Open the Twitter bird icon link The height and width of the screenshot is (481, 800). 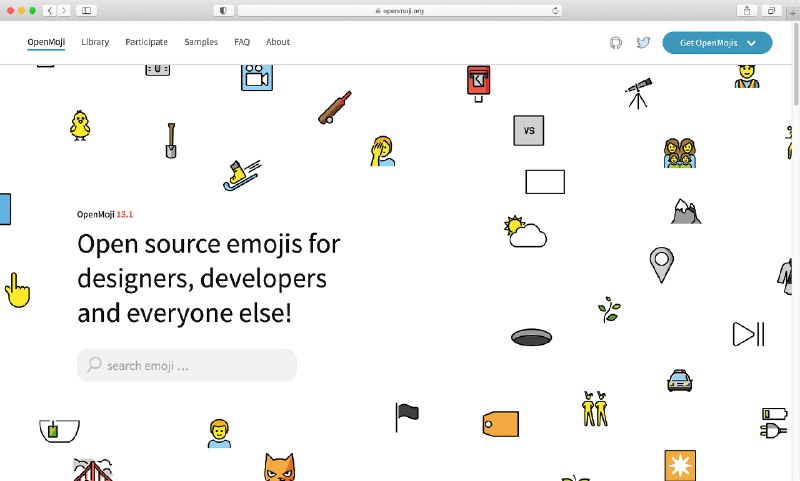click(x=643, y=42)
